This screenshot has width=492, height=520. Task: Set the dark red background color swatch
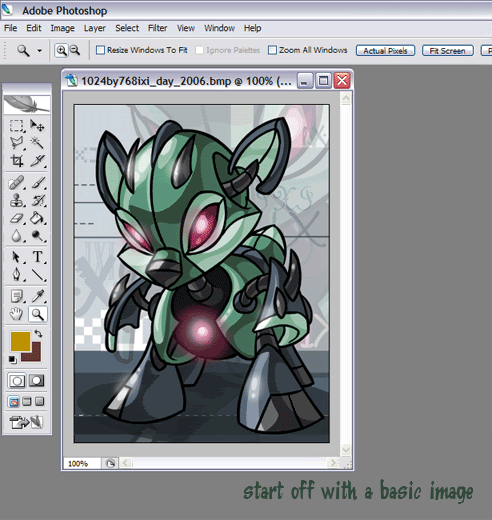click(x=36, y=355)
